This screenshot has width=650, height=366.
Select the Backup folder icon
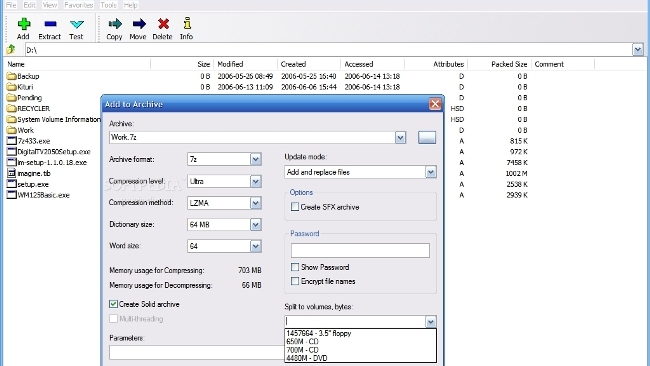point(12,76)
